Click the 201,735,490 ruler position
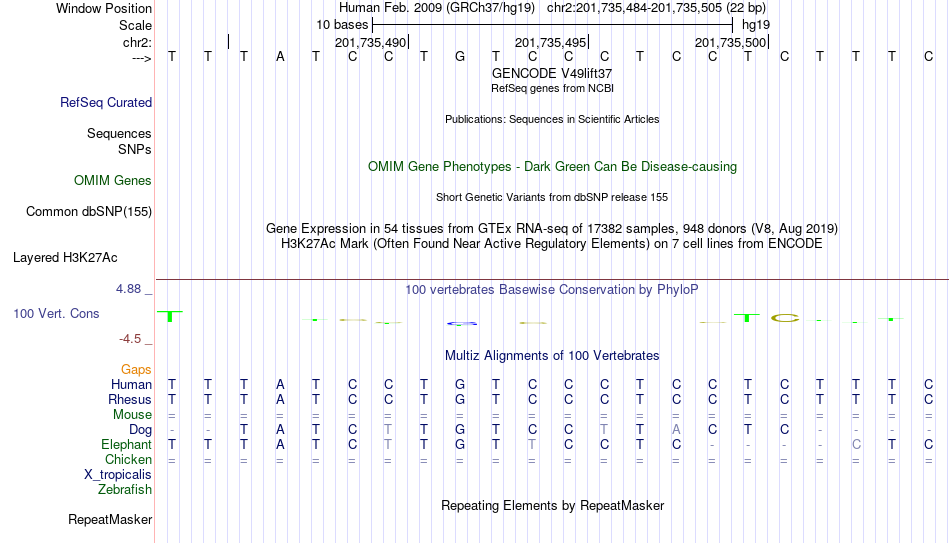The image size is (950, 543). 371,42
